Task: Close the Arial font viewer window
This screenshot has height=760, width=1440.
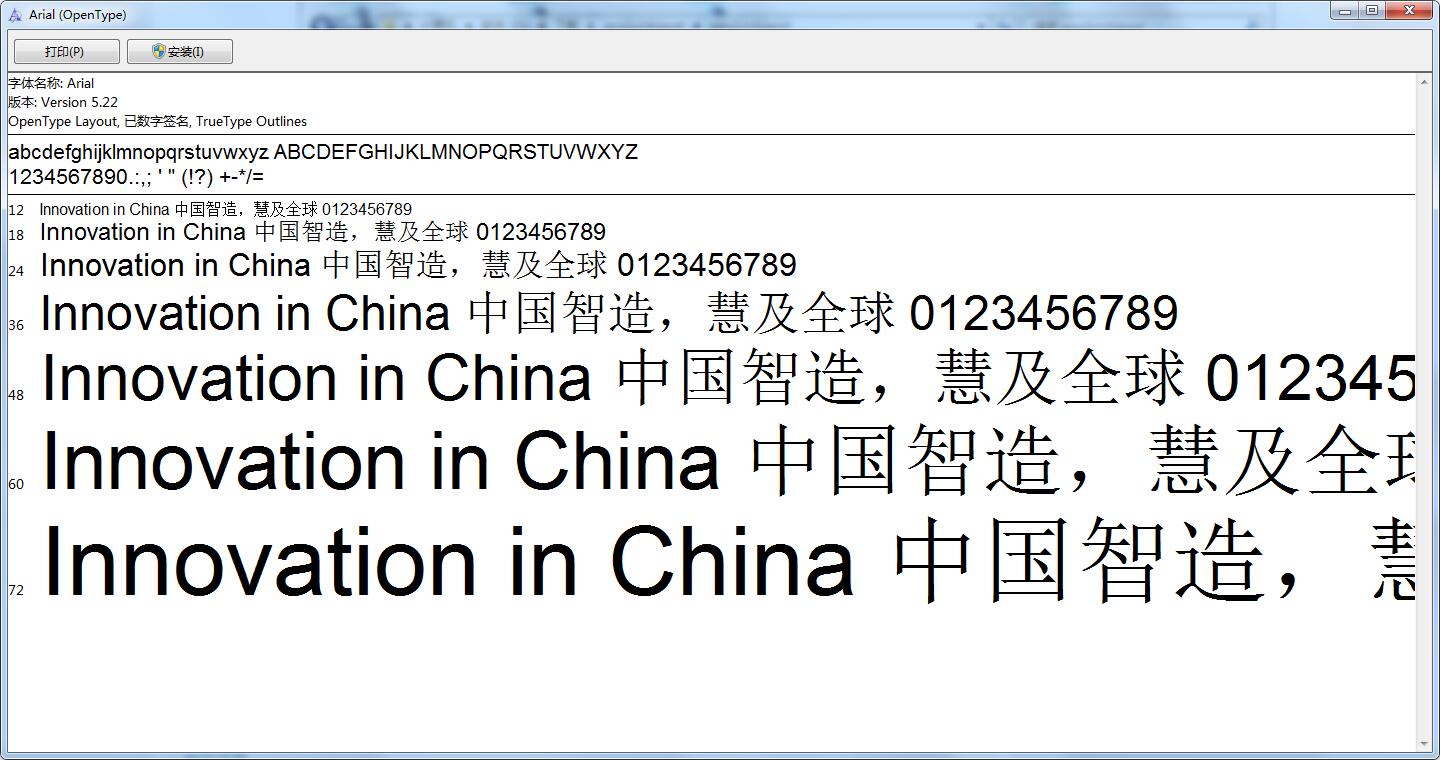Action: [1411, 11]
